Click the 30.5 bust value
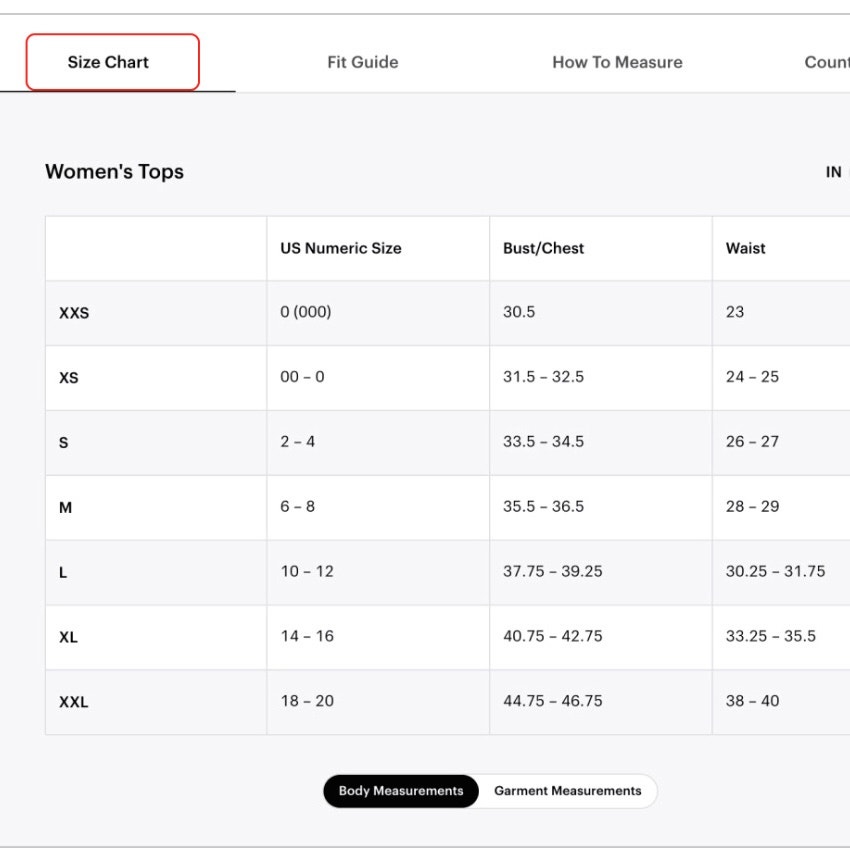Image resolution: width=850 pixels, height=850 pixels. point(519,312)
